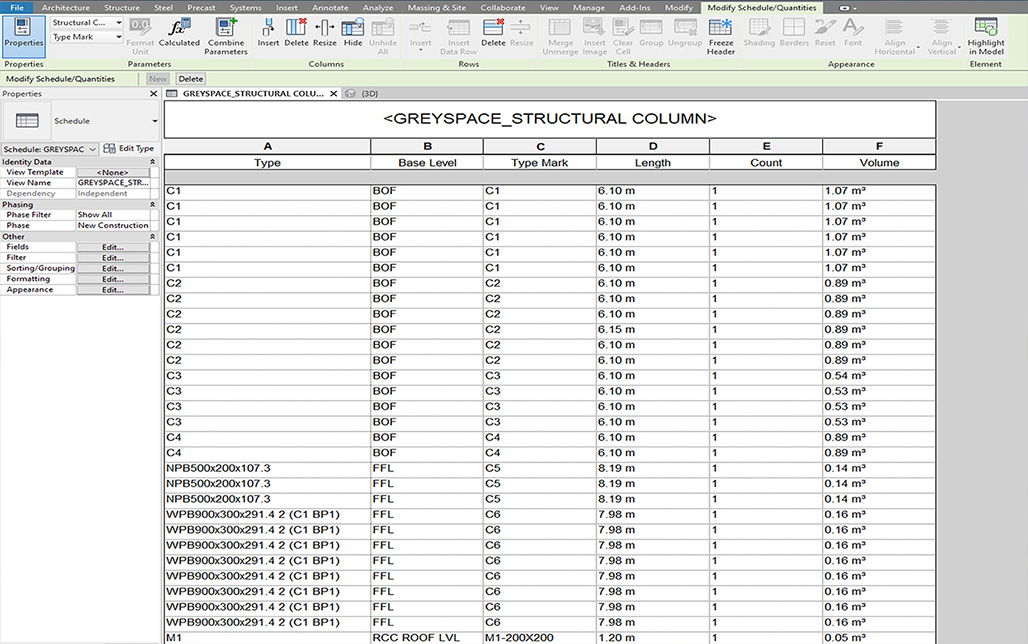
Task: Click the View Name value field
Action: 113,183
